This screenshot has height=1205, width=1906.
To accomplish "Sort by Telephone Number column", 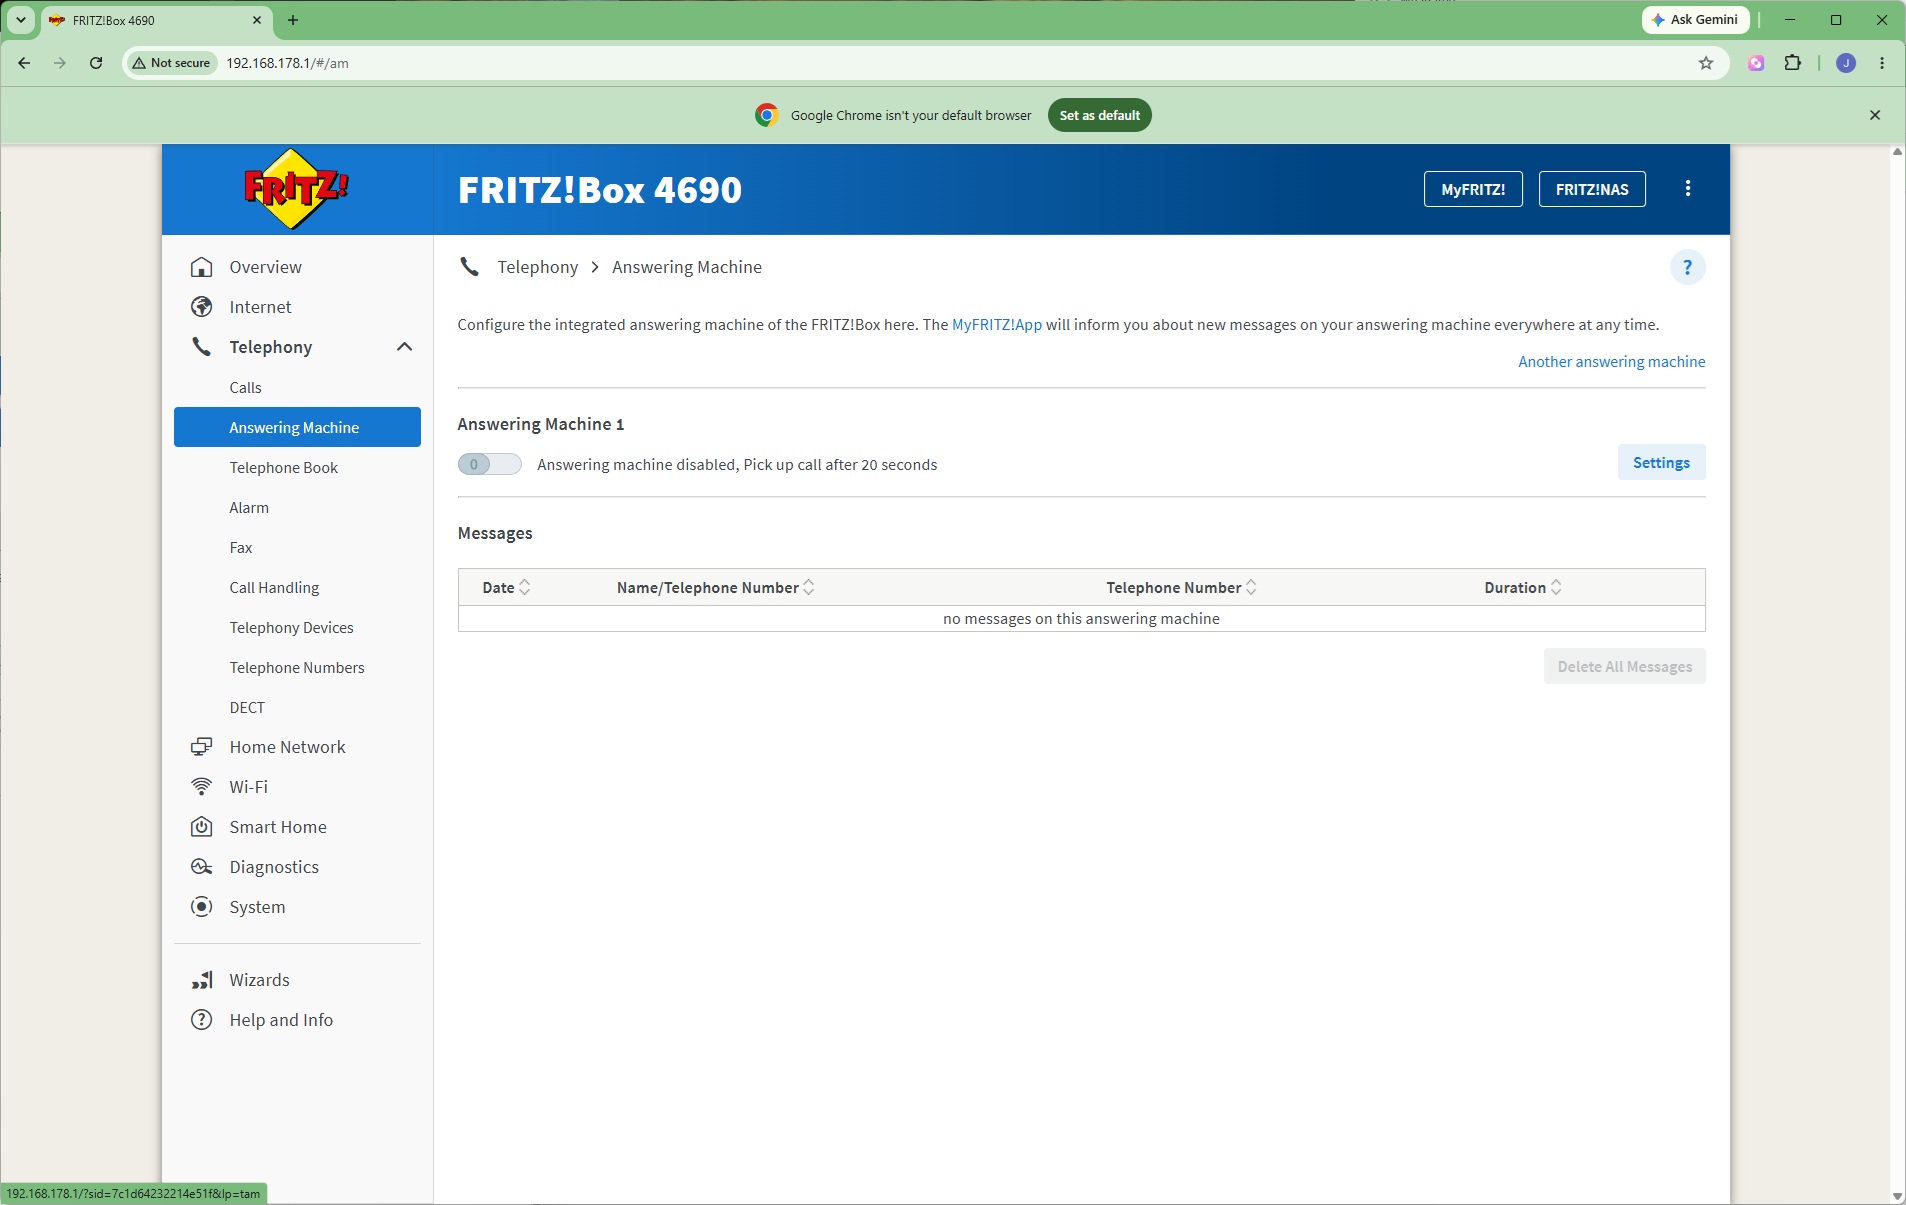I will pos(1181,588).
